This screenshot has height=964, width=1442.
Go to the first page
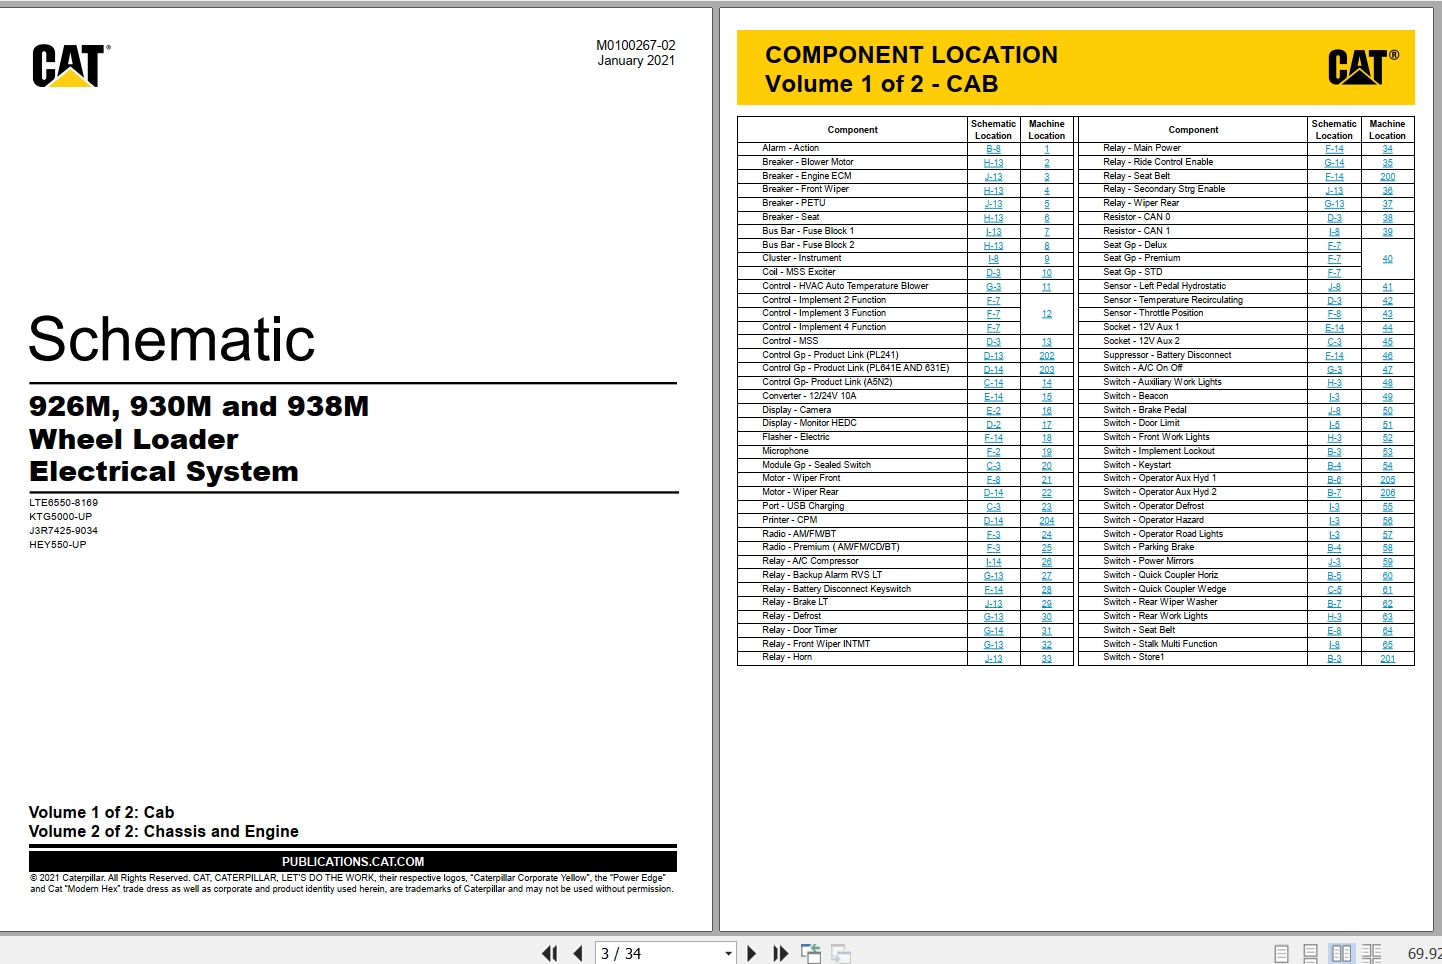(549, 954)
